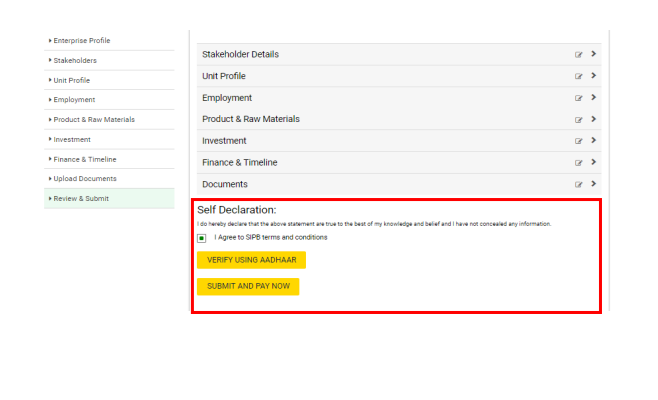This screenshot has width=658, height=400.
Task: Click Submit and Pay Now button
Action: click(x=247, y=286)
